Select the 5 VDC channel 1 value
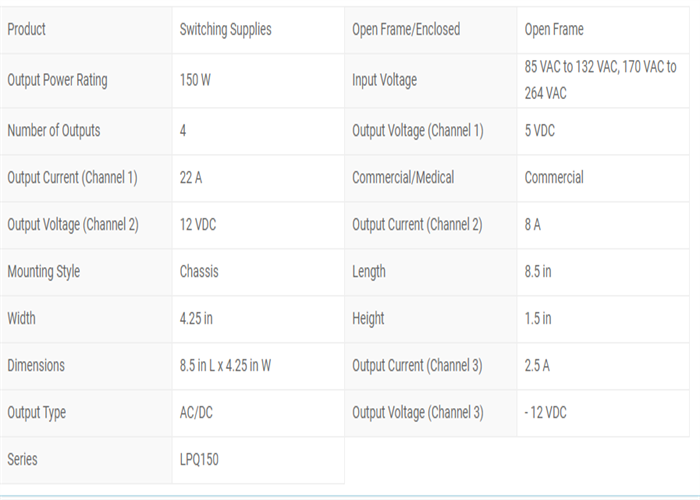 coord(540,131)
